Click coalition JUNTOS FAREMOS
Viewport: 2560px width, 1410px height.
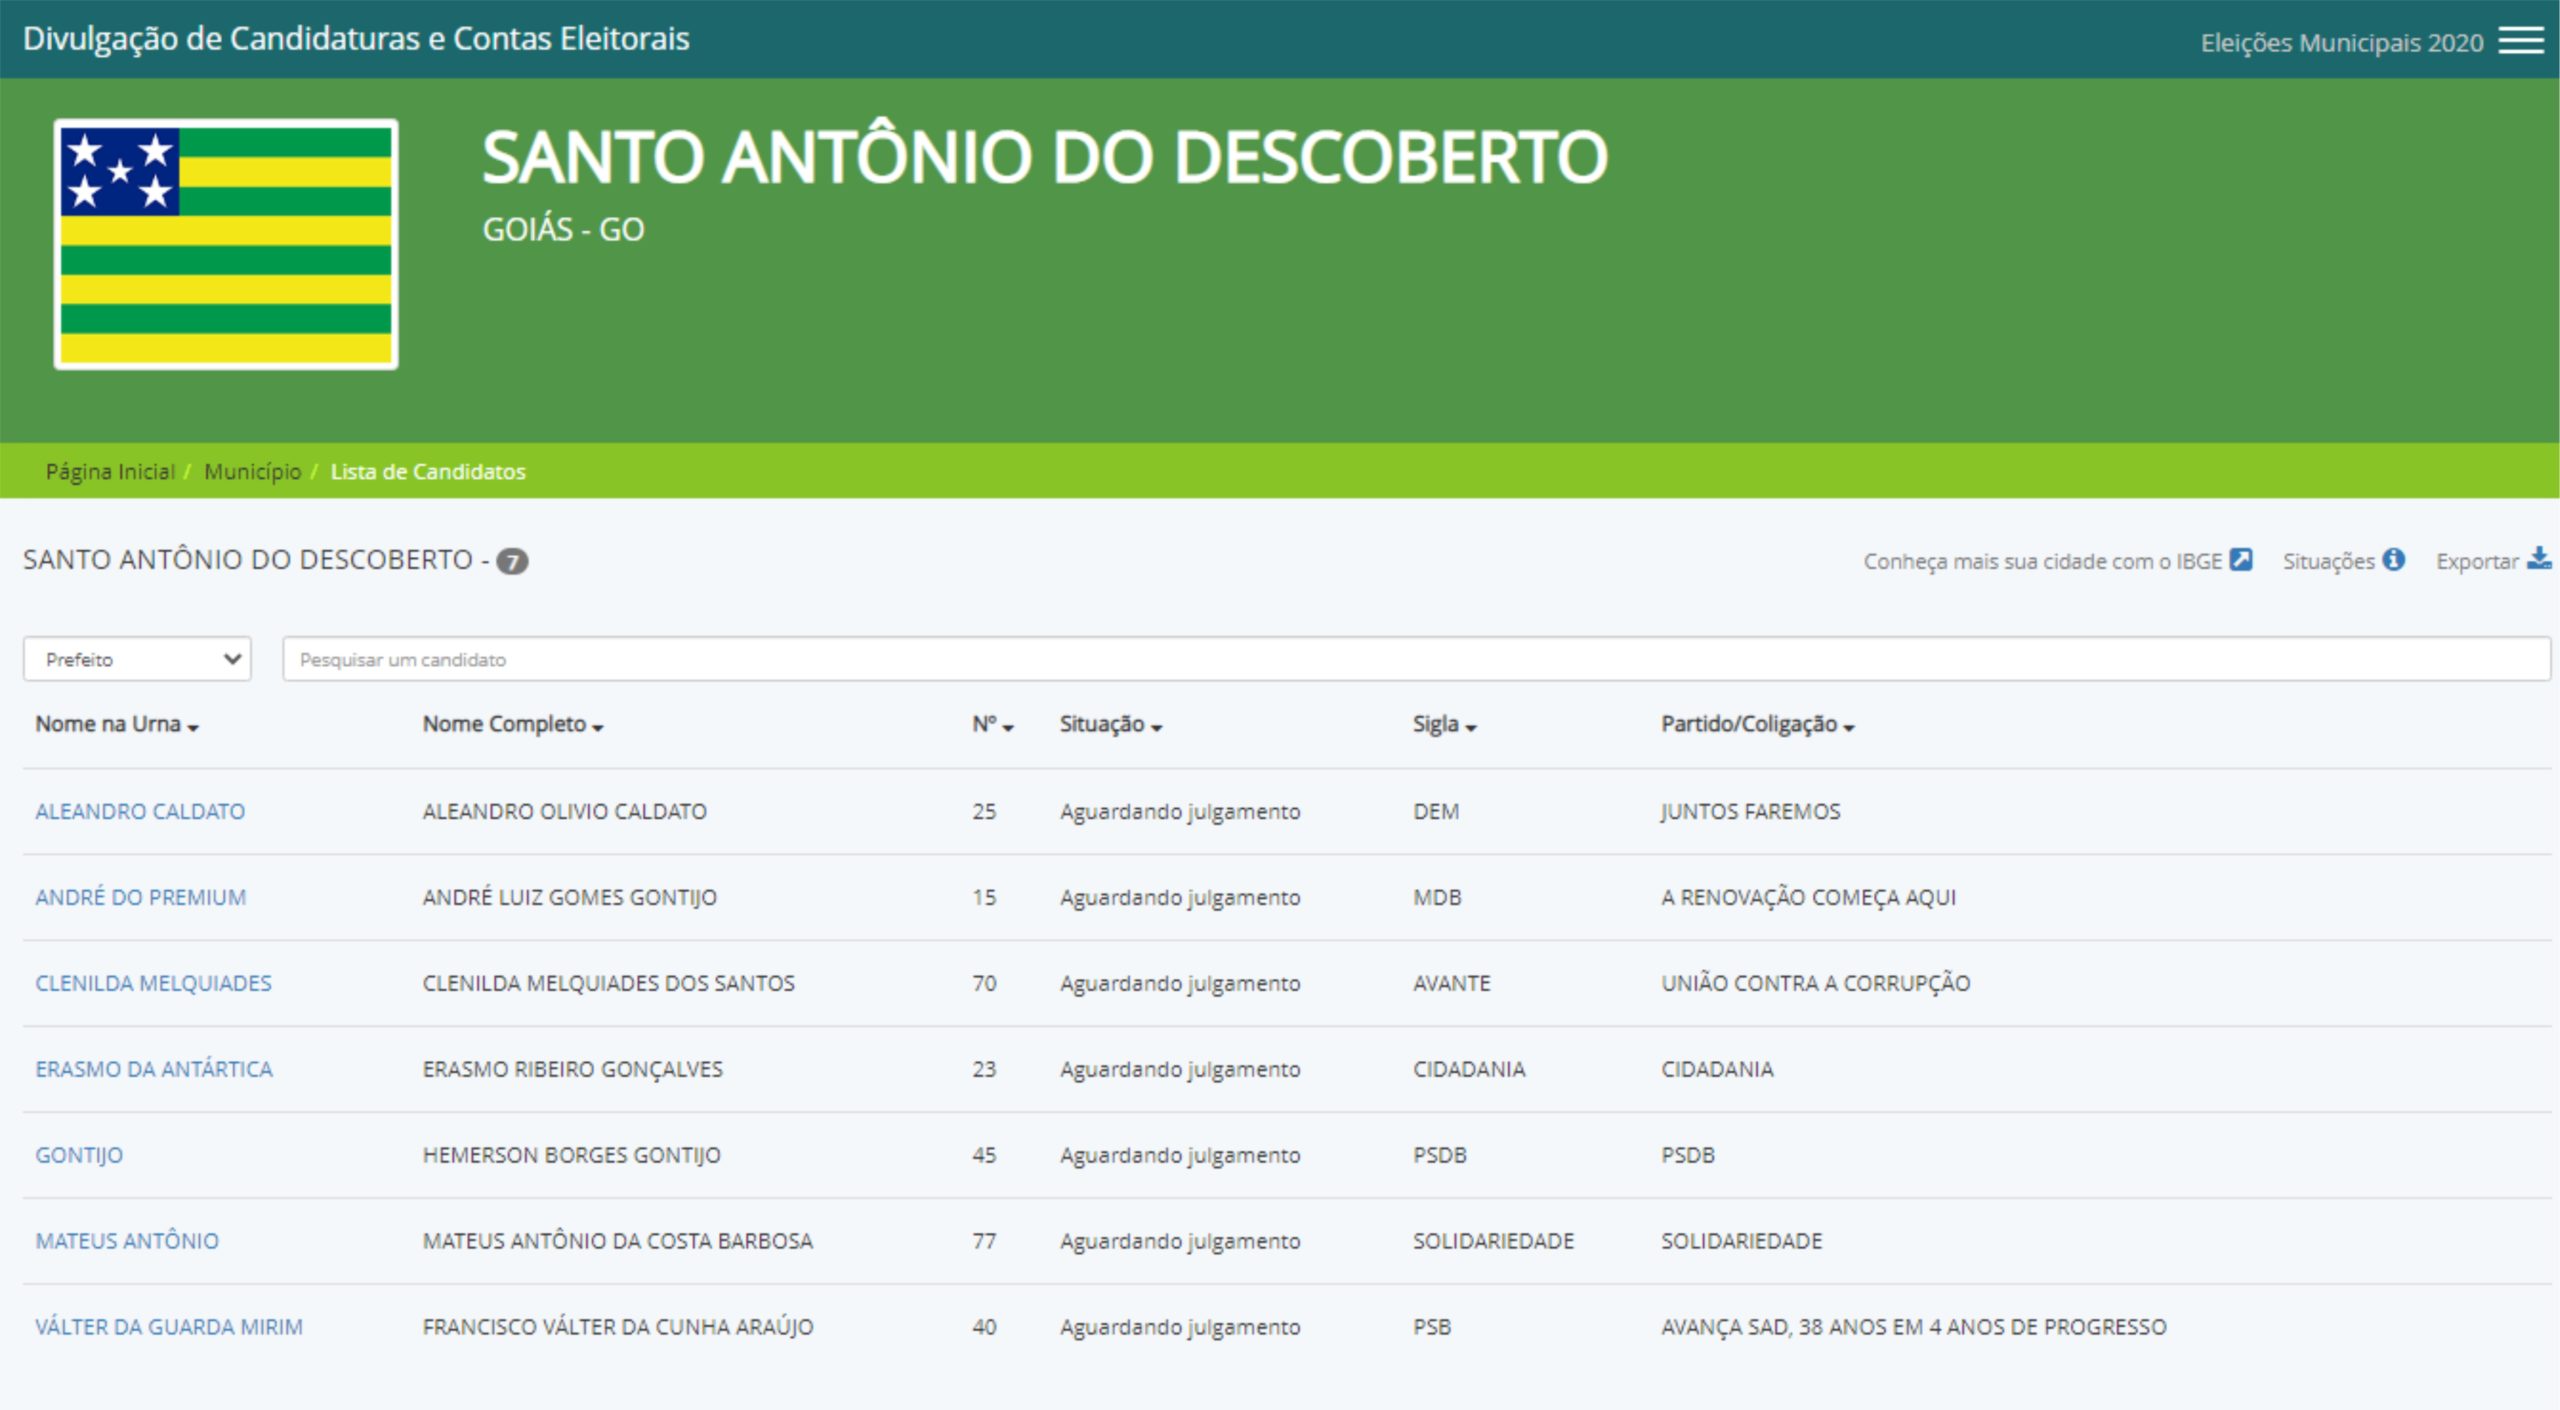[1750, 811]
